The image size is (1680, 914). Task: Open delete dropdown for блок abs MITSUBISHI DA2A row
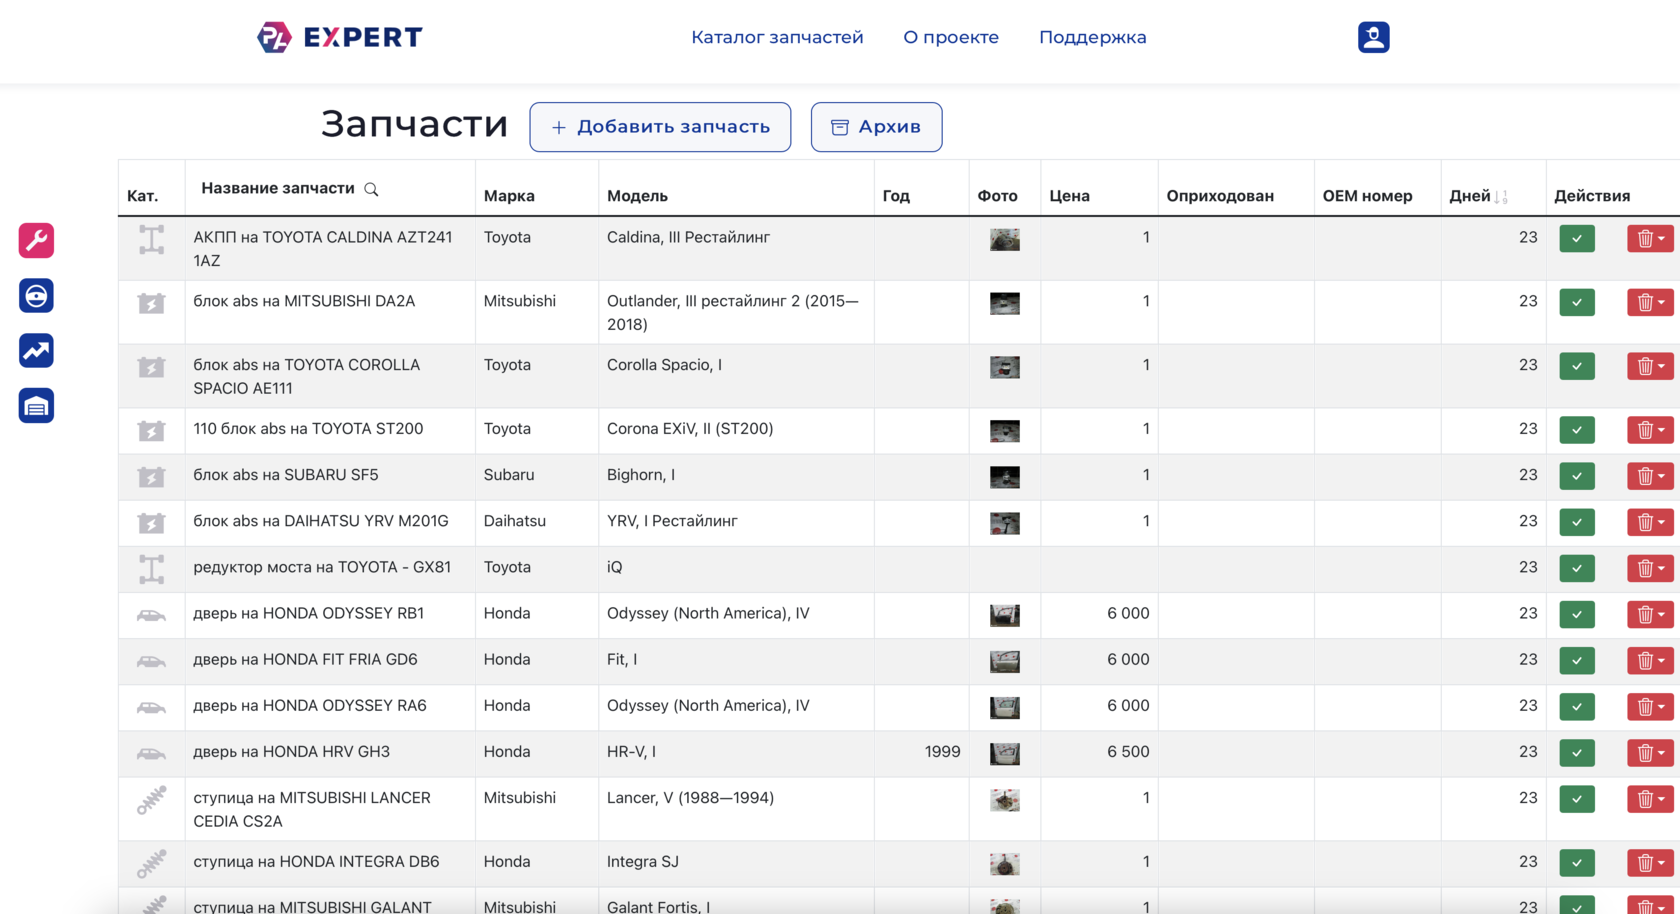click(1650, 302)
